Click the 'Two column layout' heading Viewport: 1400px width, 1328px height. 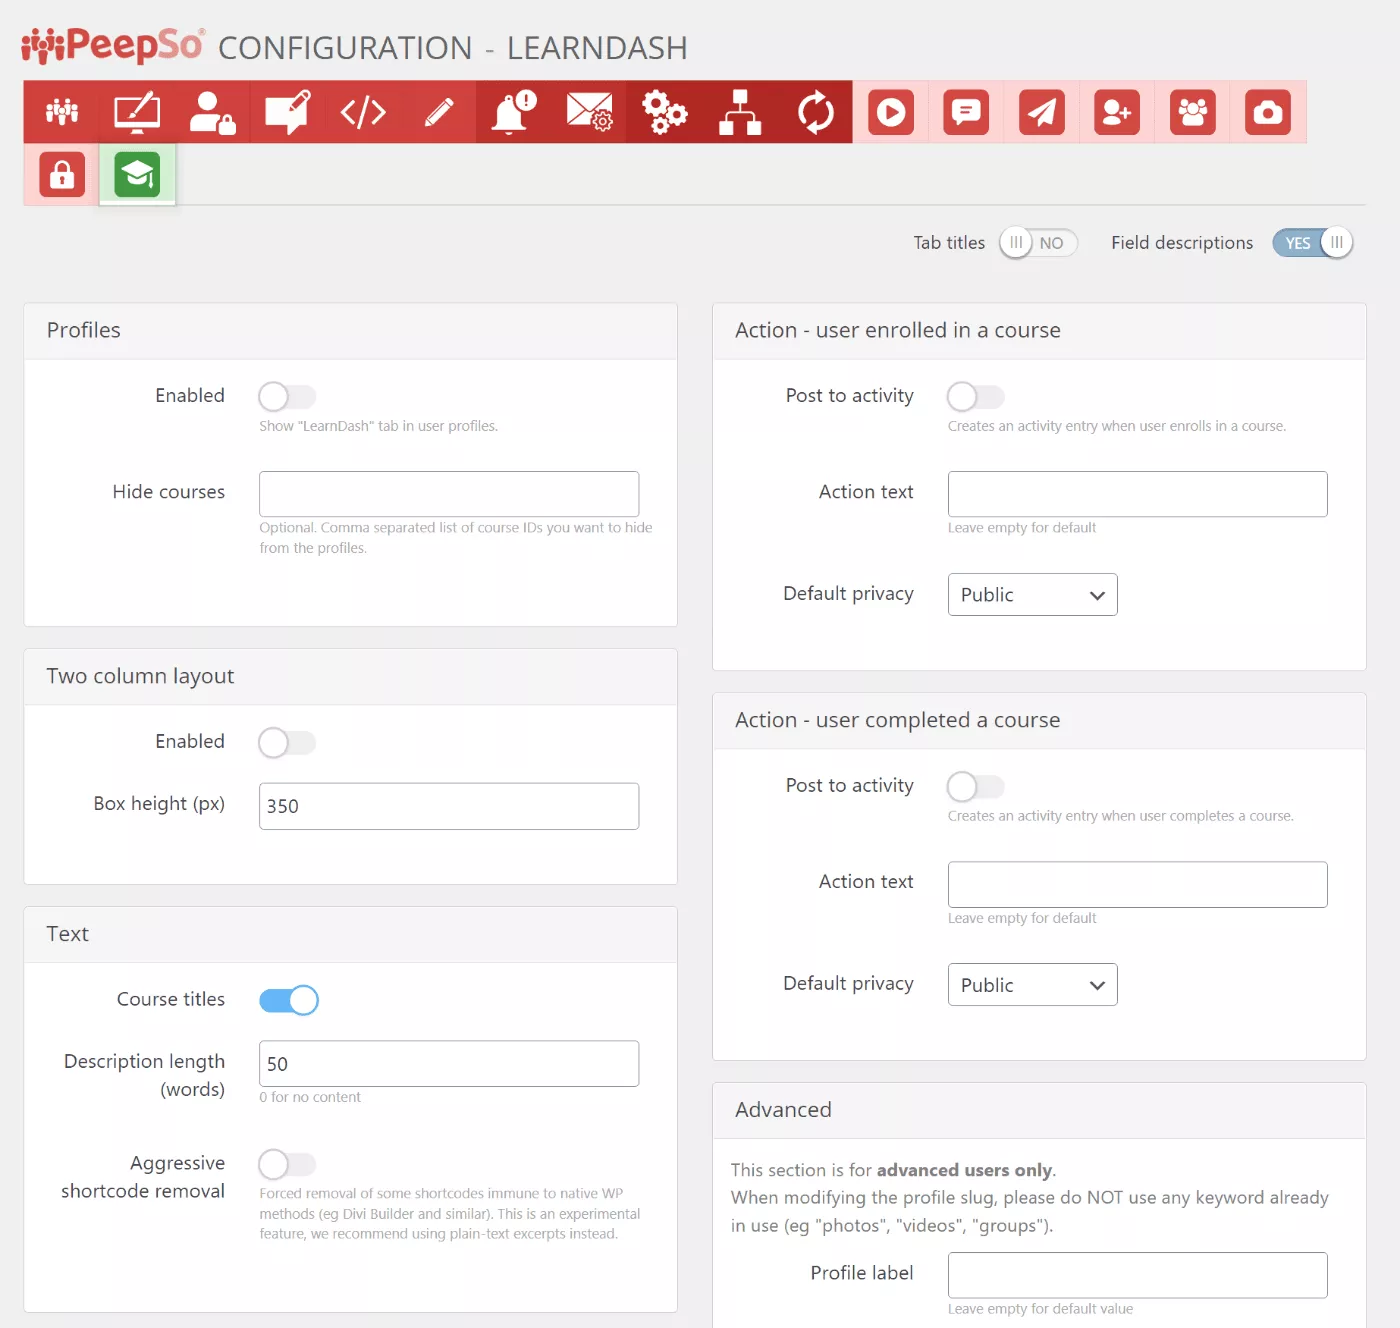click(140, 676)
